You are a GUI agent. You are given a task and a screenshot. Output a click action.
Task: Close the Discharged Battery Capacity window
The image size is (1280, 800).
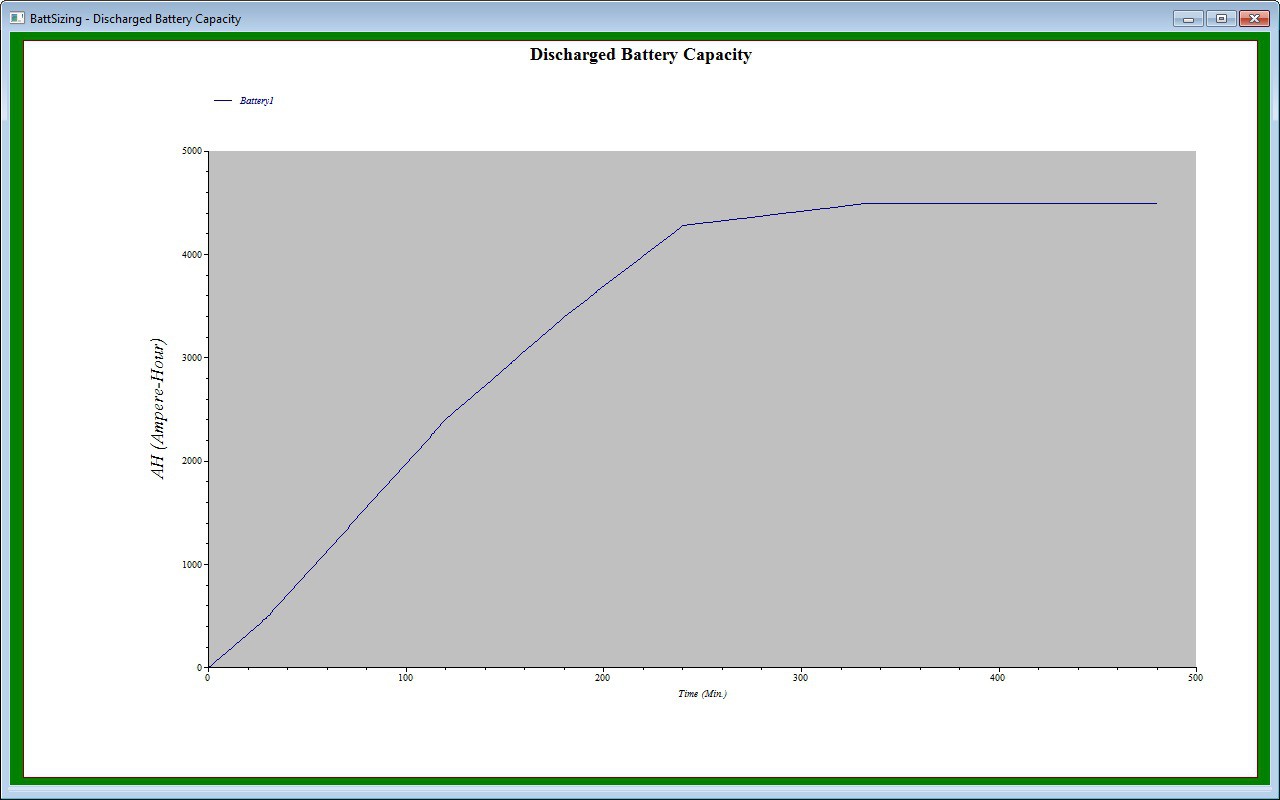pyautogui.click(x=1253, y=18)
